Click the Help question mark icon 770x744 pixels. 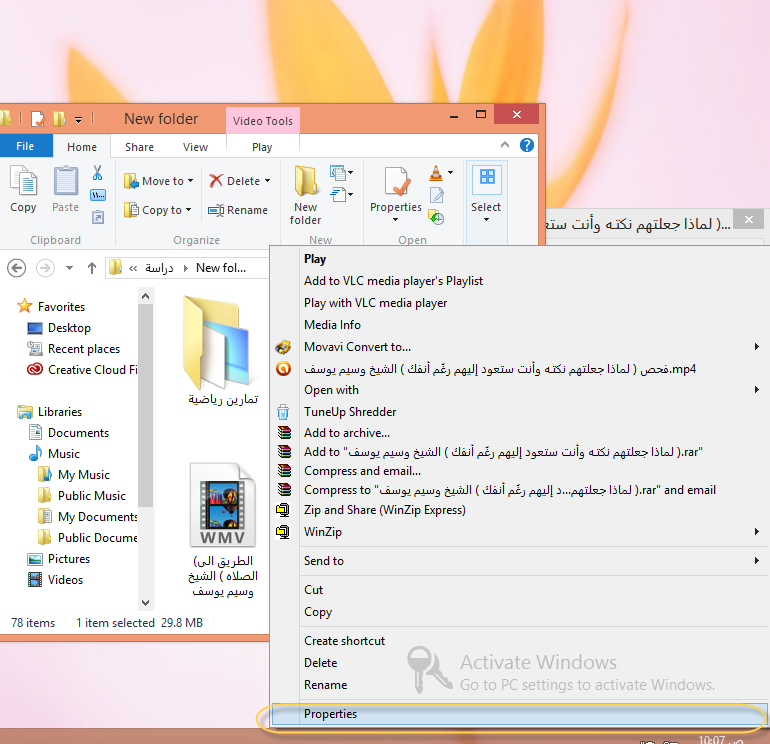(527, 146)
